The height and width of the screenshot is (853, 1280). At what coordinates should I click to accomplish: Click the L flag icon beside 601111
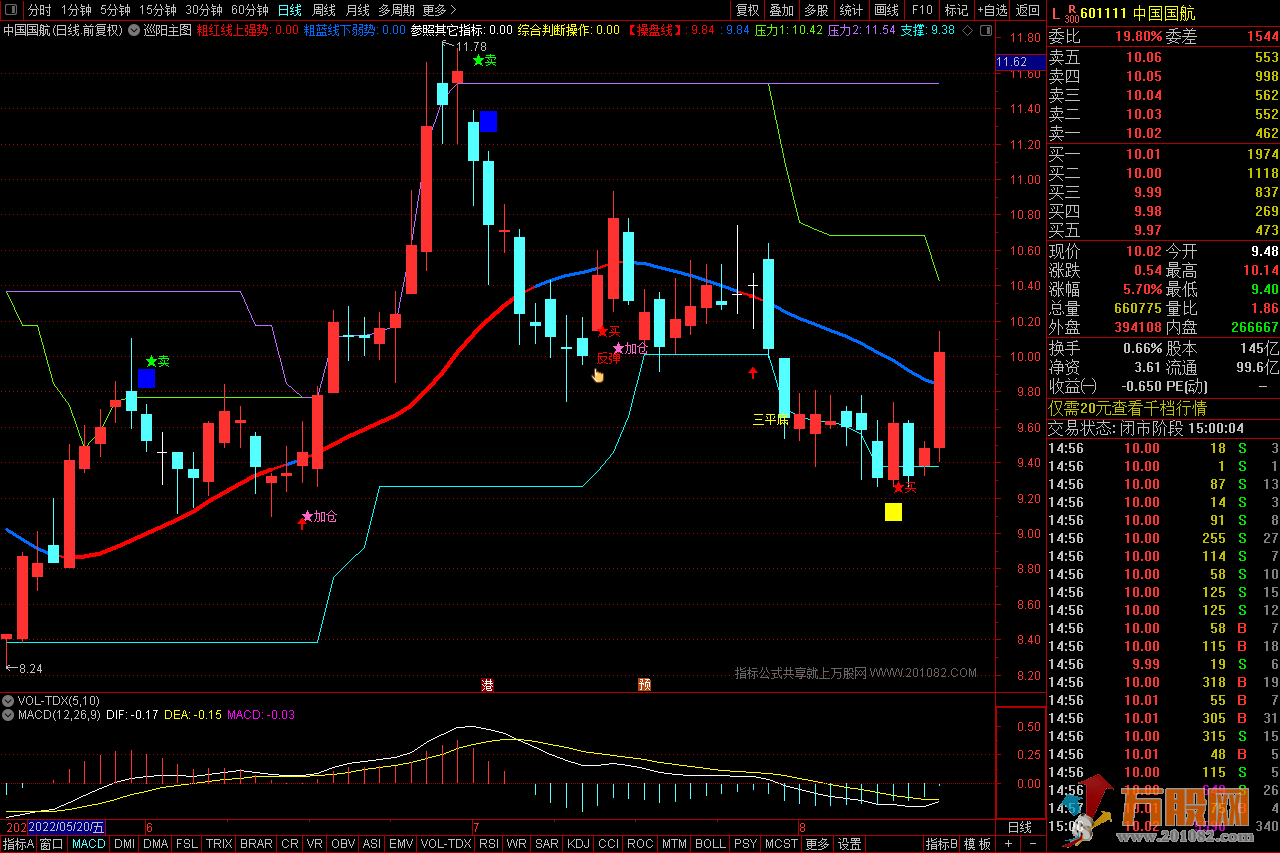[1054, 13]
